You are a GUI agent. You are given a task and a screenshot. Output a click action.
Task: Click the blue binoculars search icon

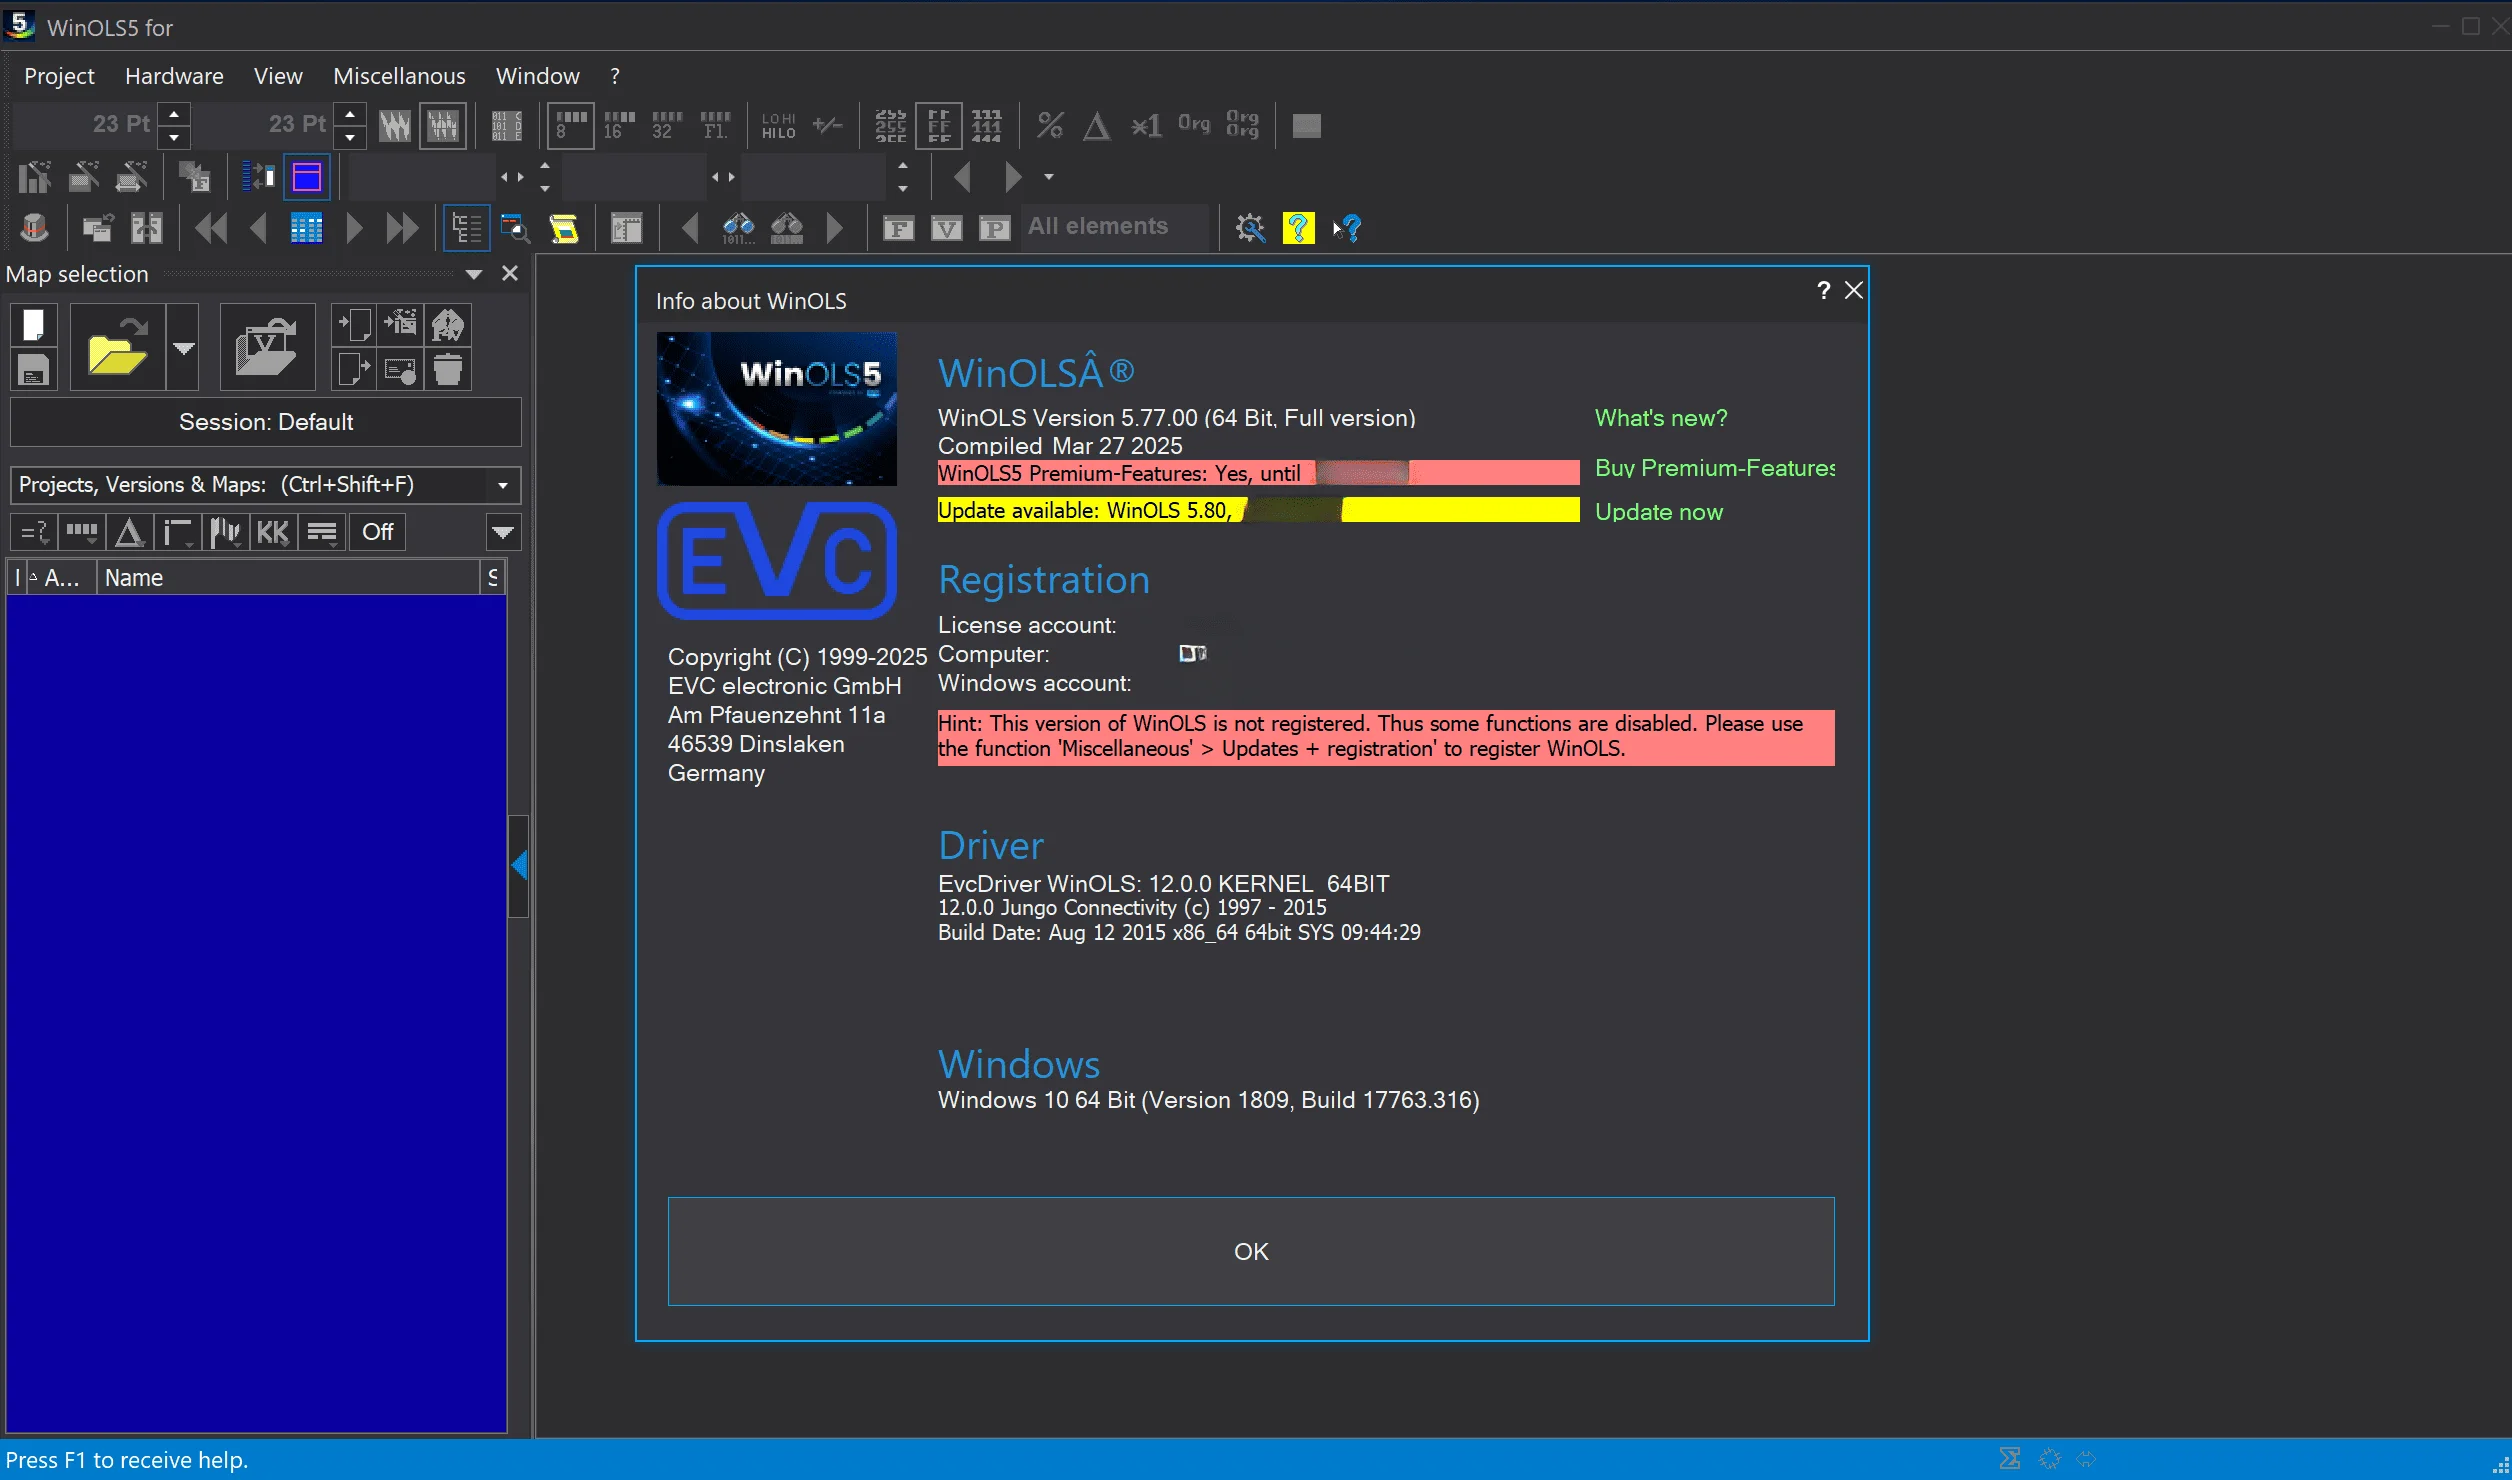point(739,229)
